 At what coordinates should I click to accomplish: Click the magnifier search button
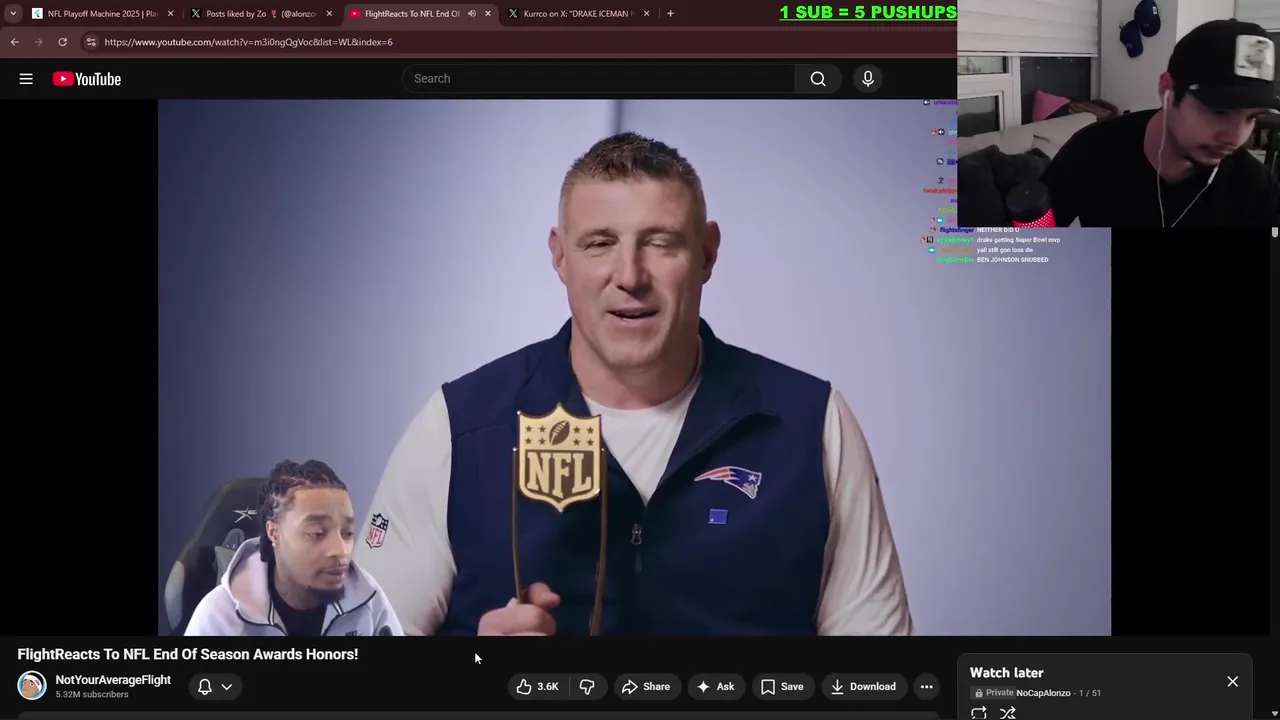click(x=818, y=79)
